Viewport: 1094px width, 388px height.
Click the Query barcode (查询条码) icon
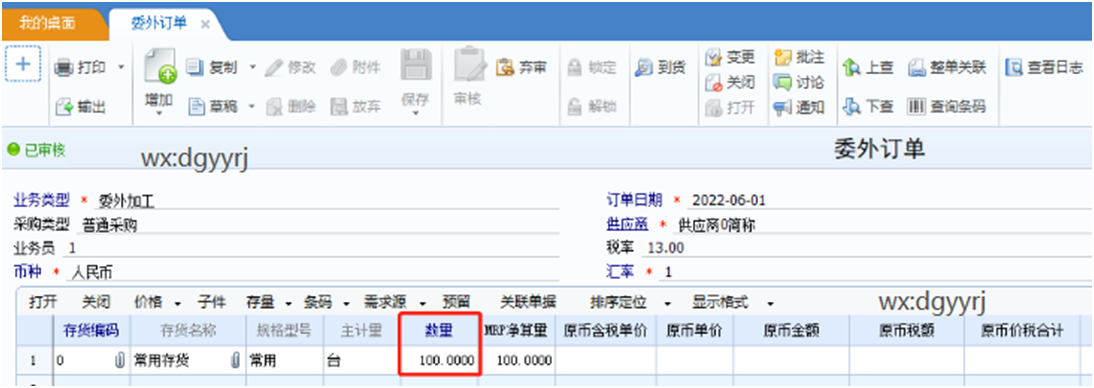tap(917, 107)
